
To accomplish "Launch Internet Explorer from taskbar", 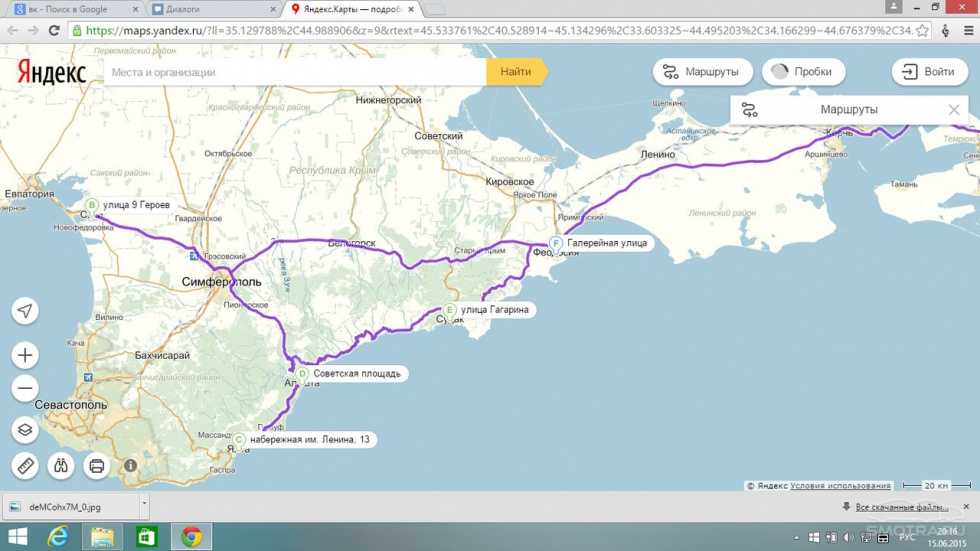I will [x=59, y=537].
